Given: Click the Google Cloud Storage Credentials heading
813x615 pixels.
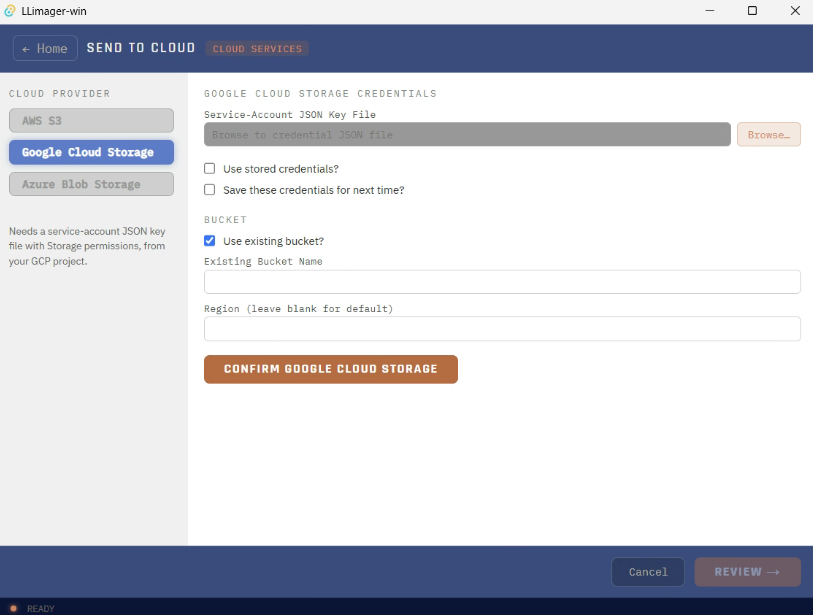Looking at the screenshot, I should tap(320, 94).
